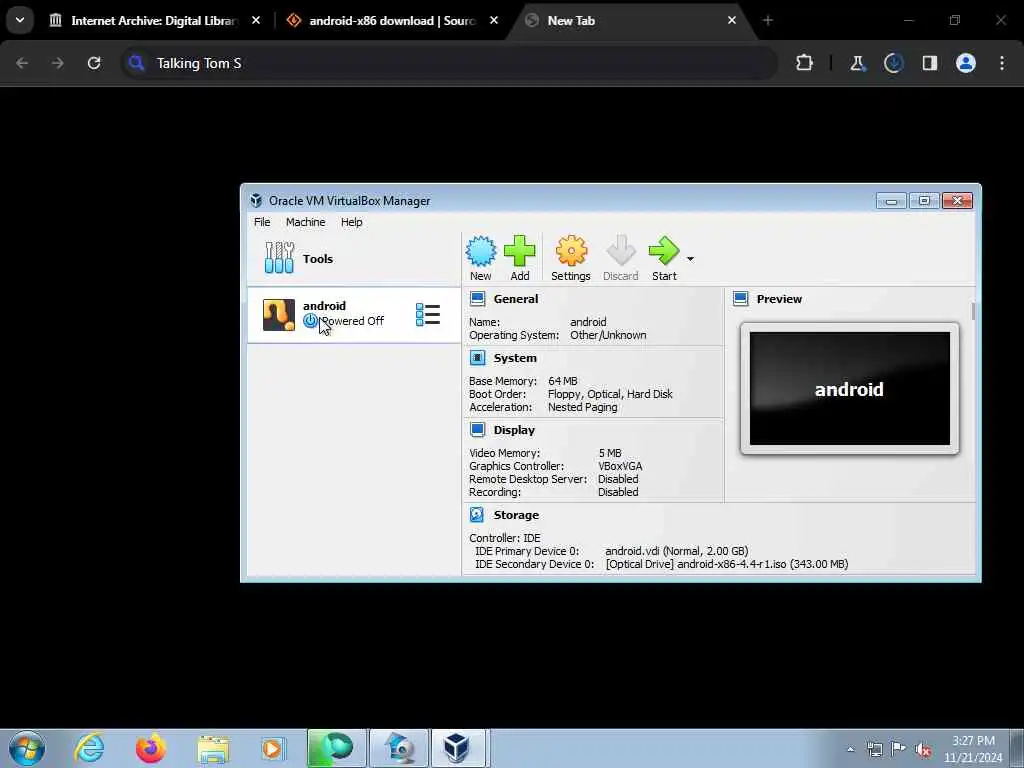Image resolution: width=1024 pixels, height=768 pixels.
Task: Open the Start button dropdown arrow
Action: [690, 259]
